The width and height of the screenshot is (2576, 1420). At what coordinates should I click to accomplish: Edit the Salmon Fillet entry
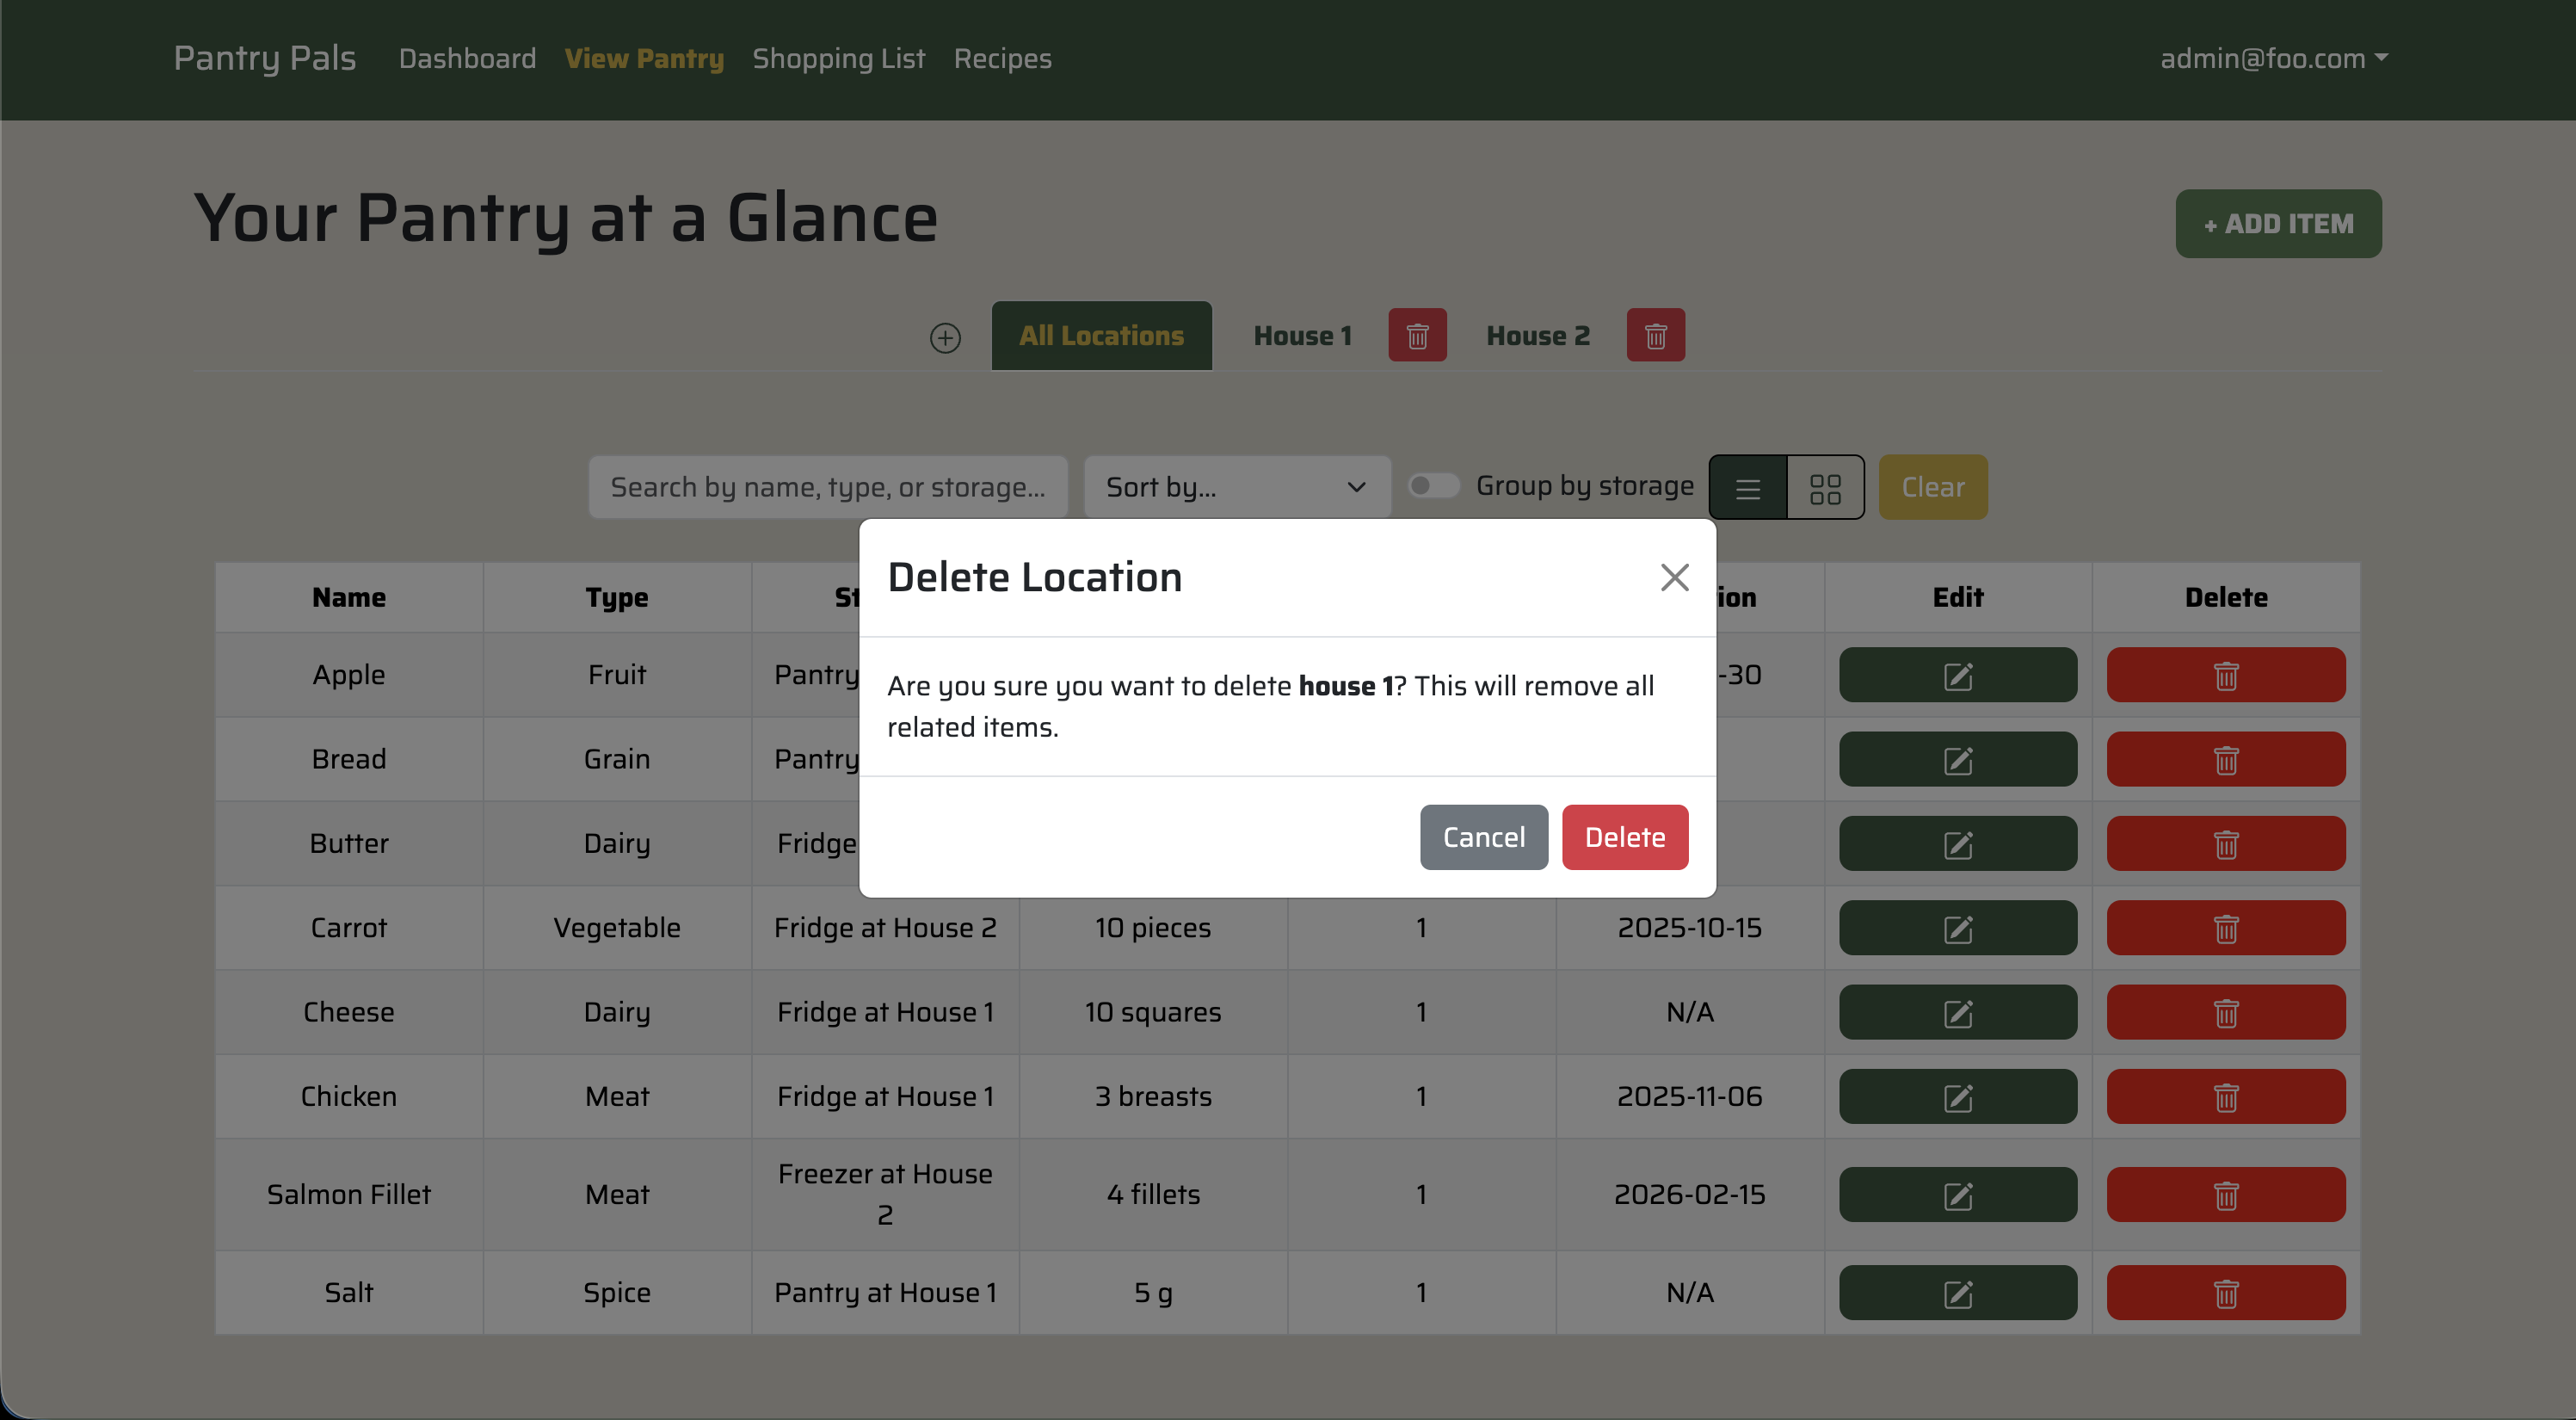1957,1194
